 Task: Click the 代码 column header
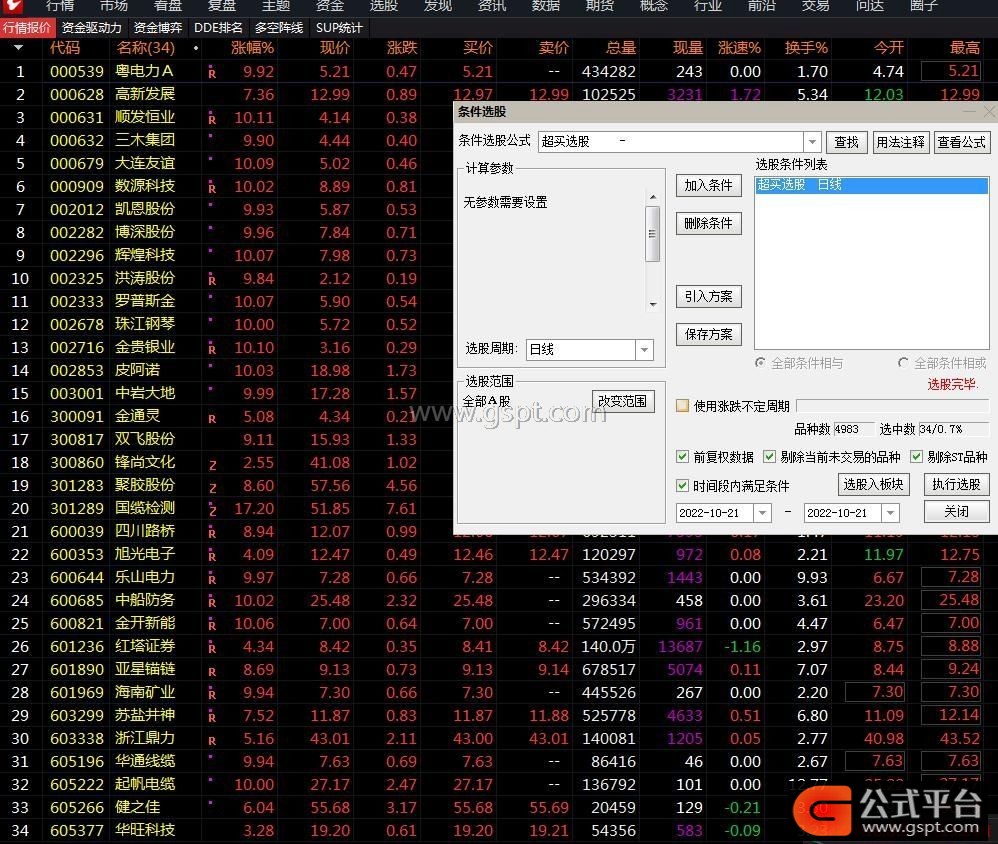coord(65,48)
